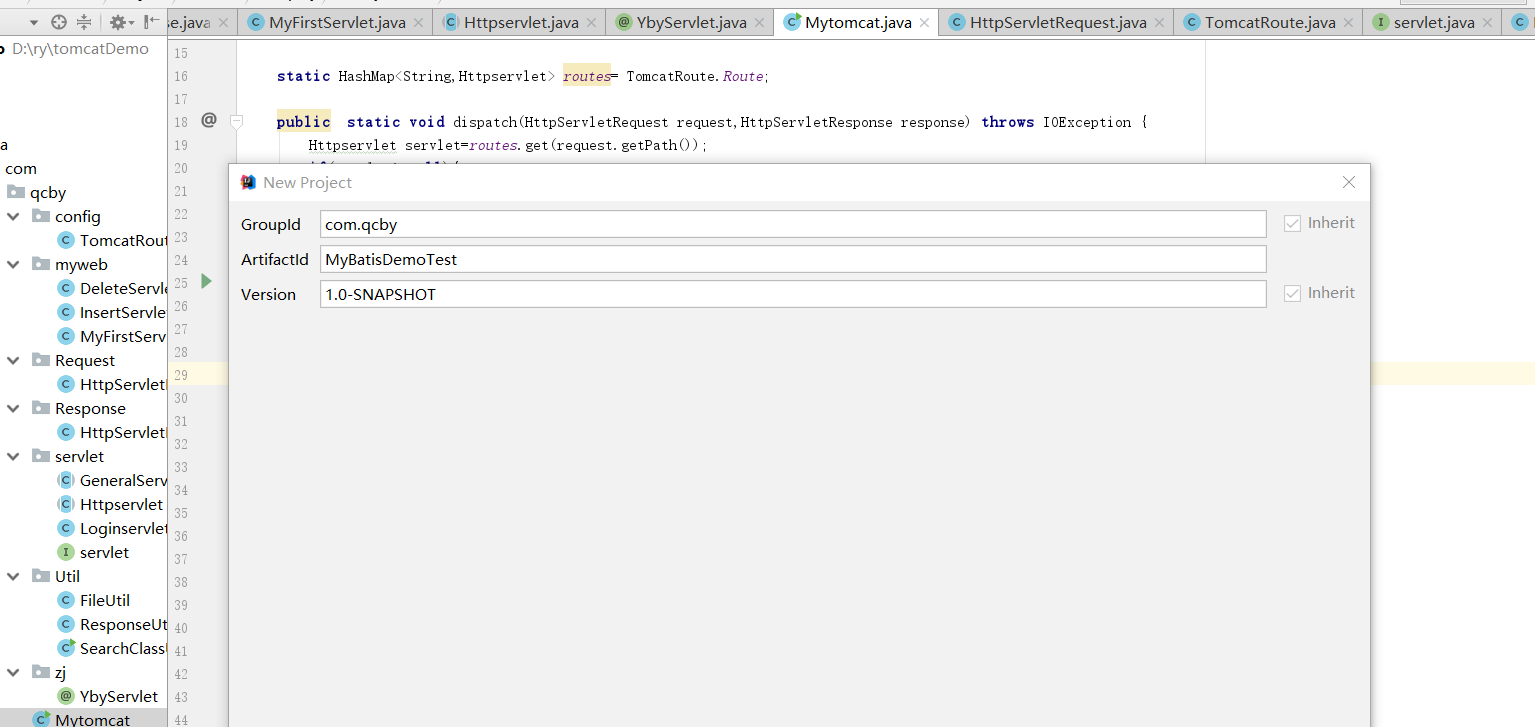Click the Collapse All icon in Project toolbar
1535x727 pixels.
click(x=84, y=21)
